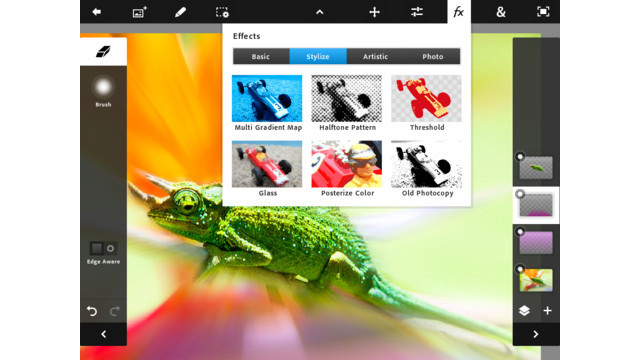Image resolution: width=640 pixels, height=360 pixels.
Task: Add a new layer with plus icon
Action: [x=547, y=311]
